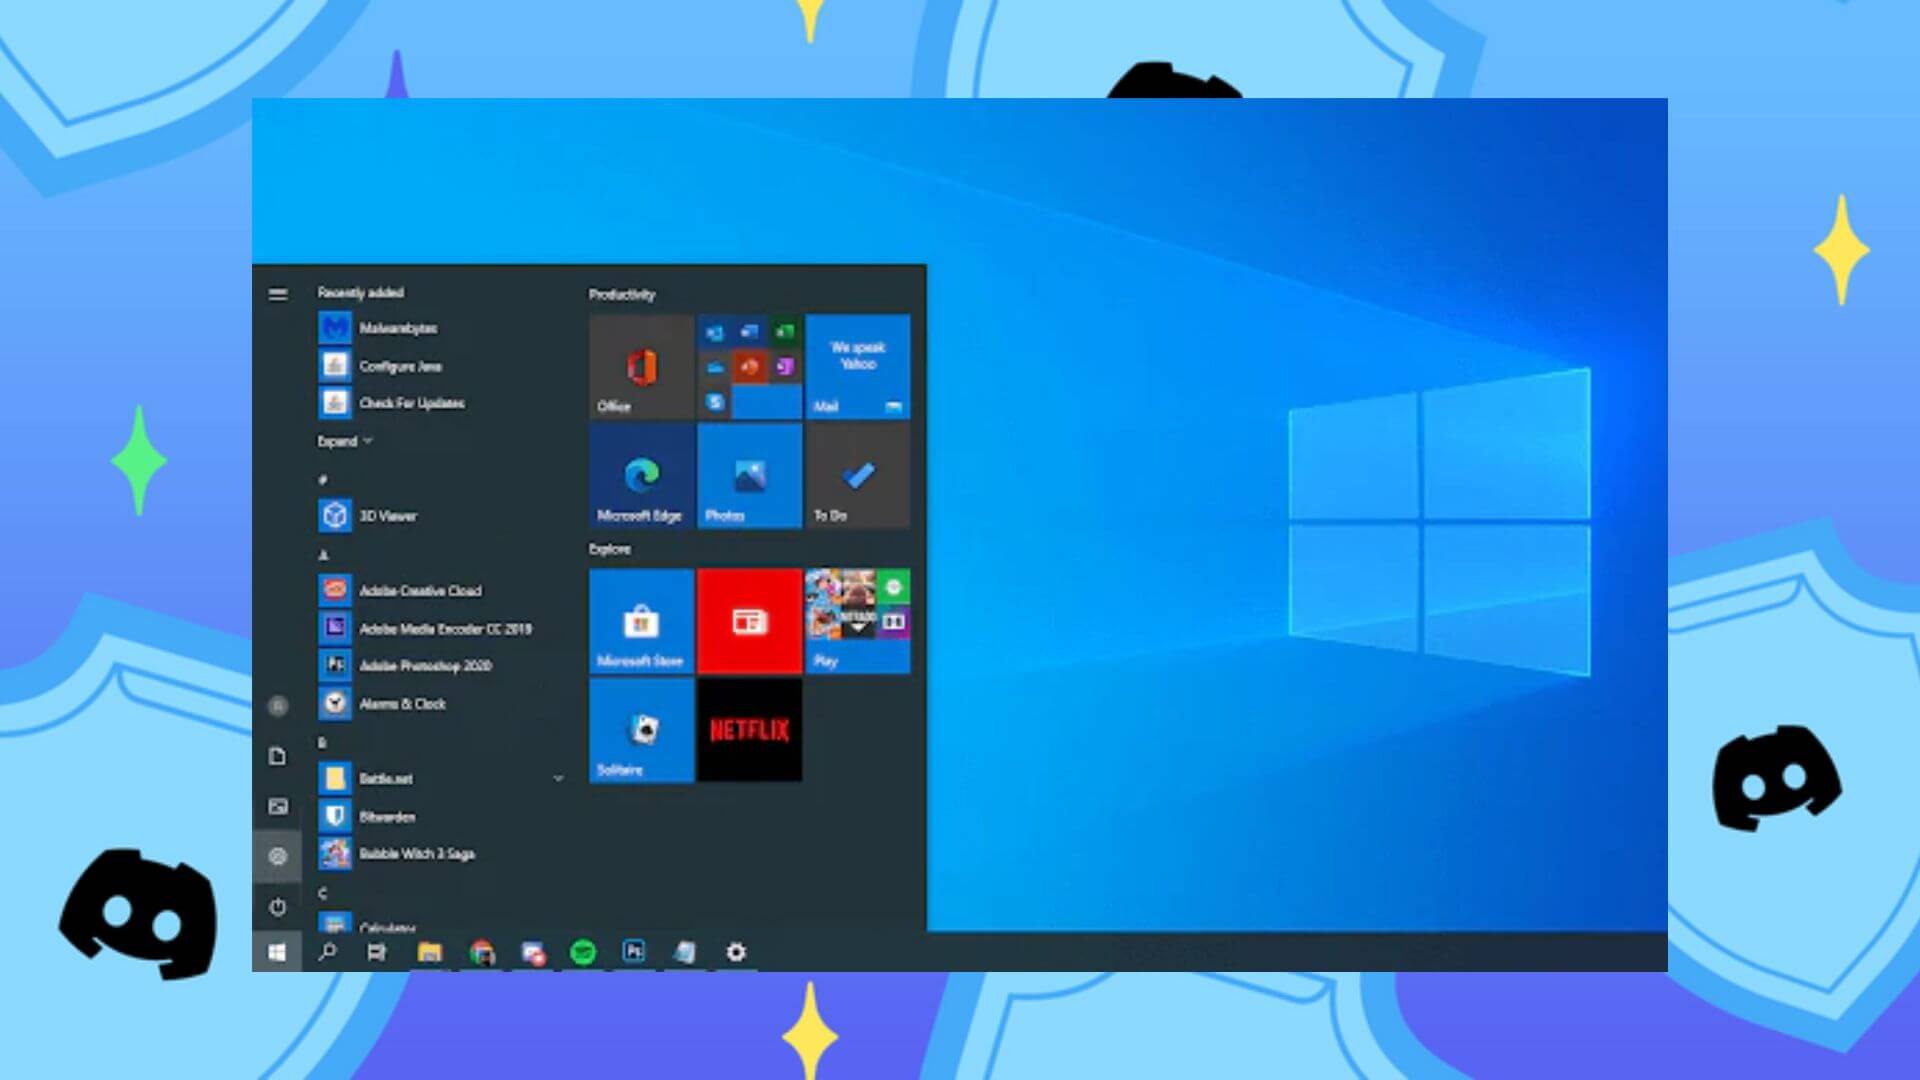Click the Power button in Start menu
This screenshot has height=1080, width=1920.
tap(278, 907)
